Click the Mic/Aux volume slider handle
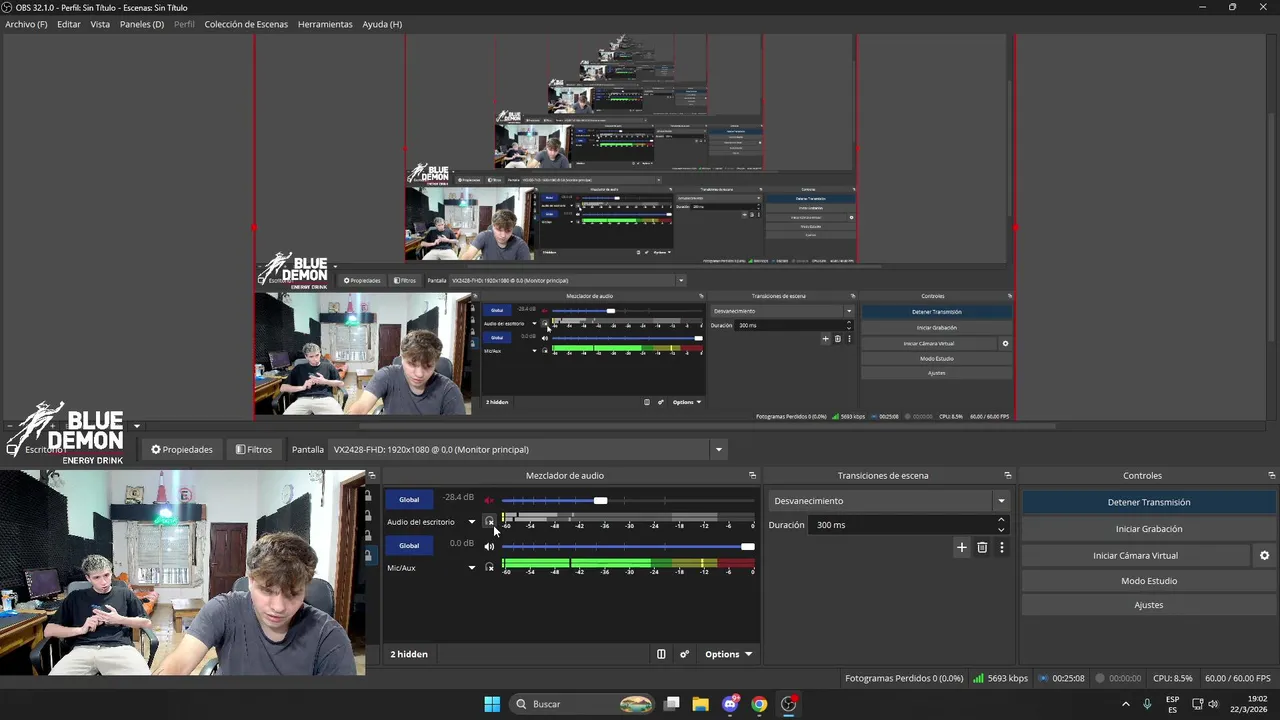Image resolution: width=1280 pixels, height=720 pixels. [x=748, y=547]
